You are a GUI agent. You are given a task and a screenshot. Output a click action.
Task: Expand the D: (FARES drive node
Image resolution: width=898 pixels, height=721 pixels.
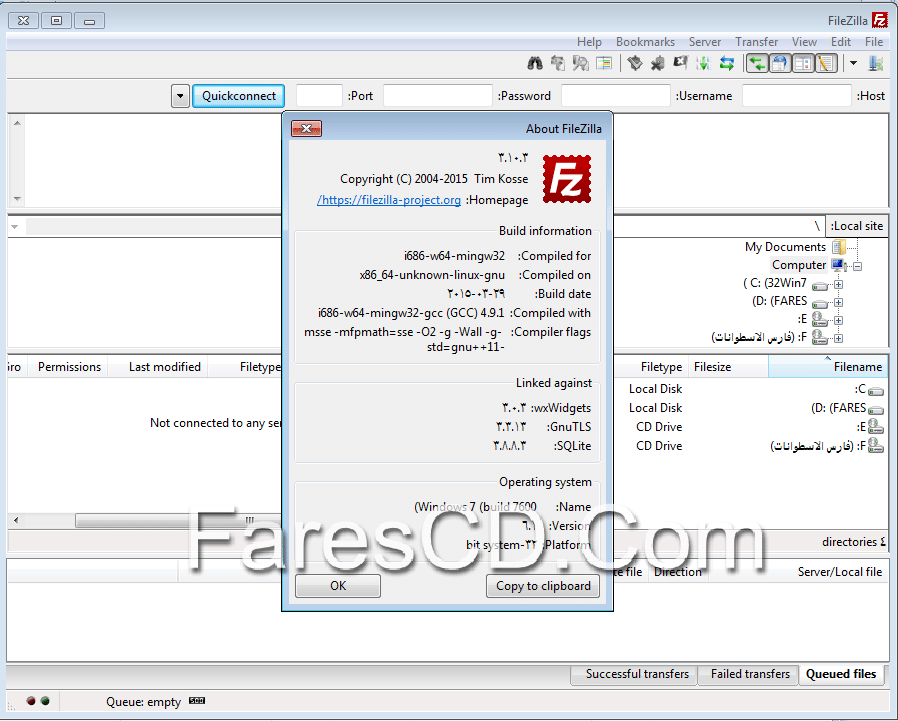[838, 302]
